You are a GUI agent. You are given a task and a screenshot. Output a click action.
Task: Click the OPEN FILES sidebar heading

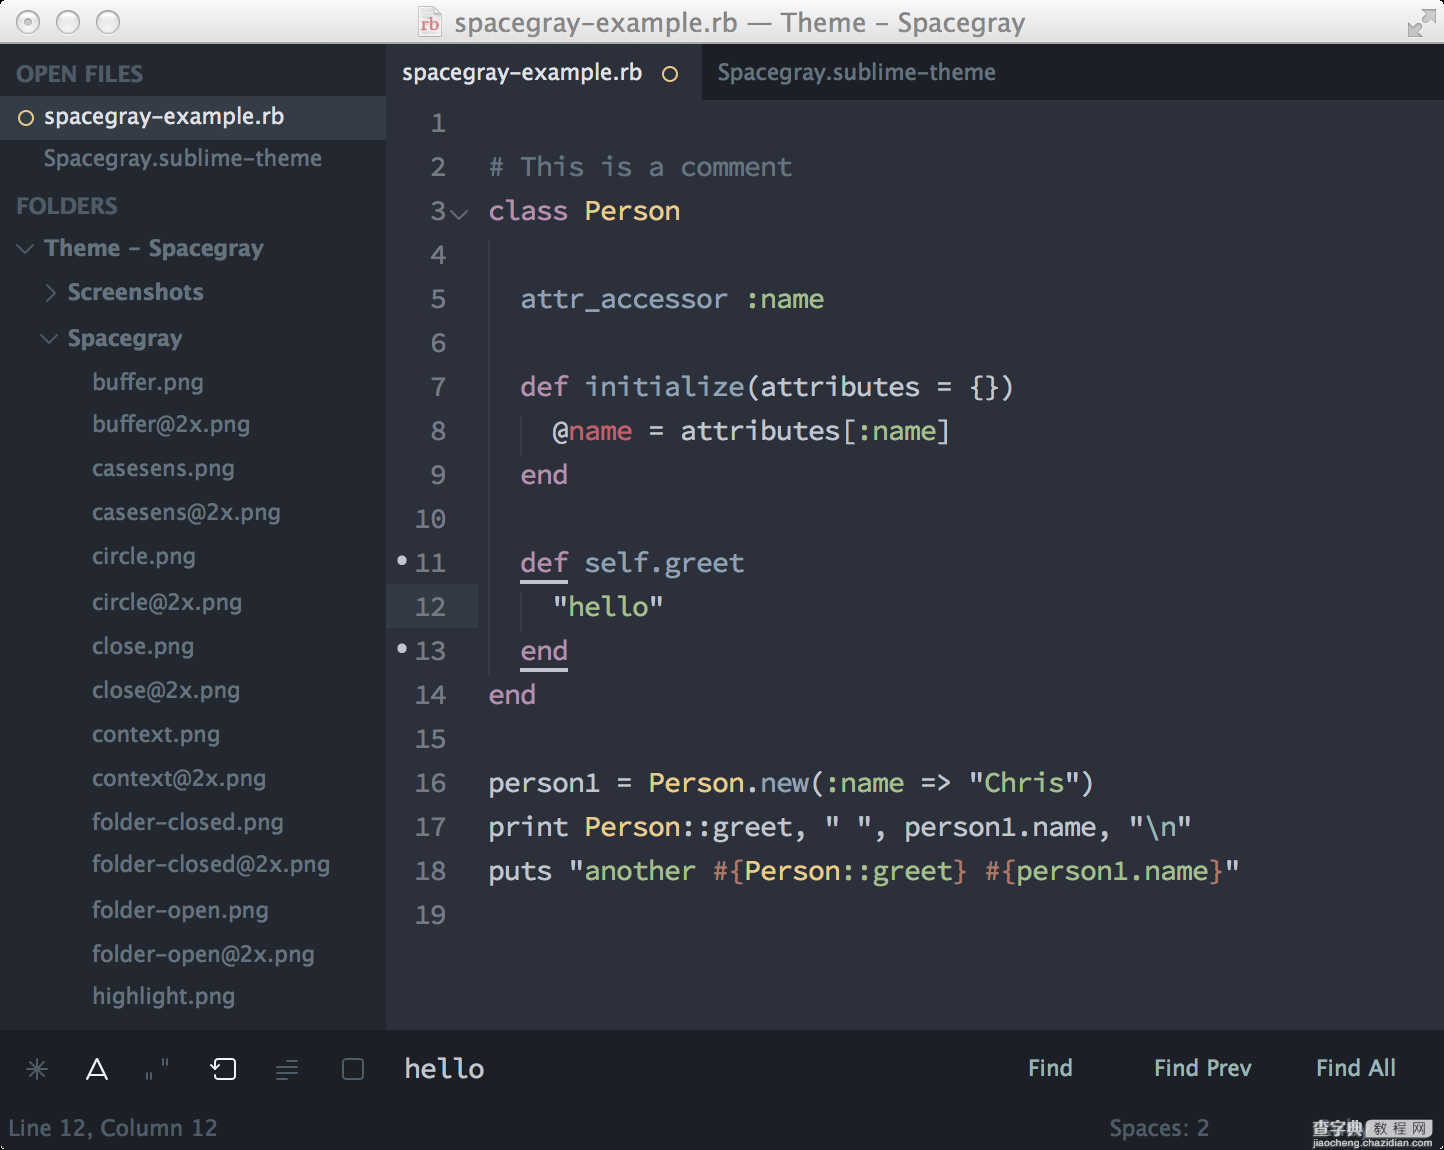click(x=80, y=74)
